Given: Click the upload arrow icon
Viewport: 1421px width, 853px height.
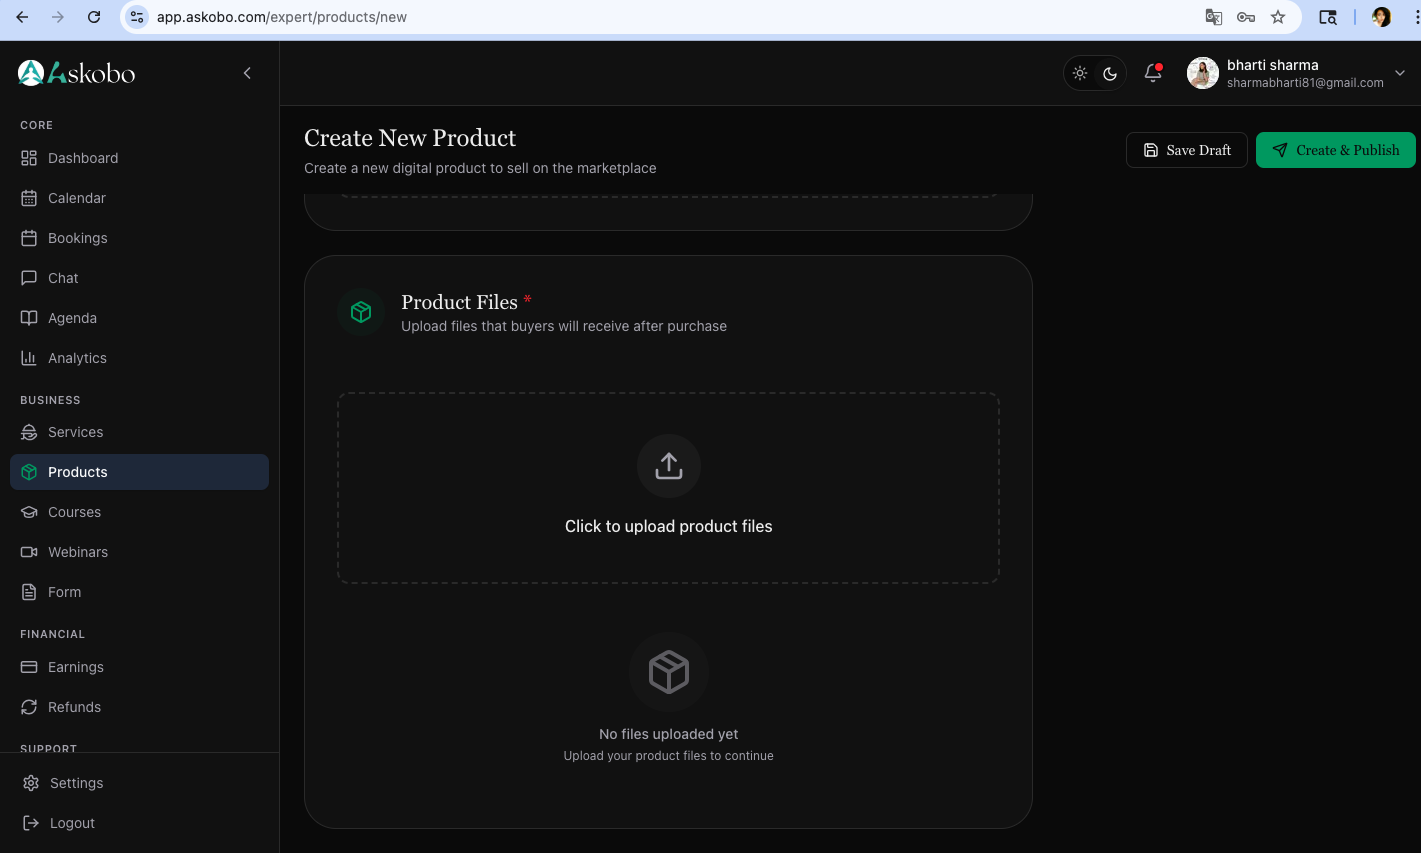Looking at the screenshot, I should click(668, 466).
